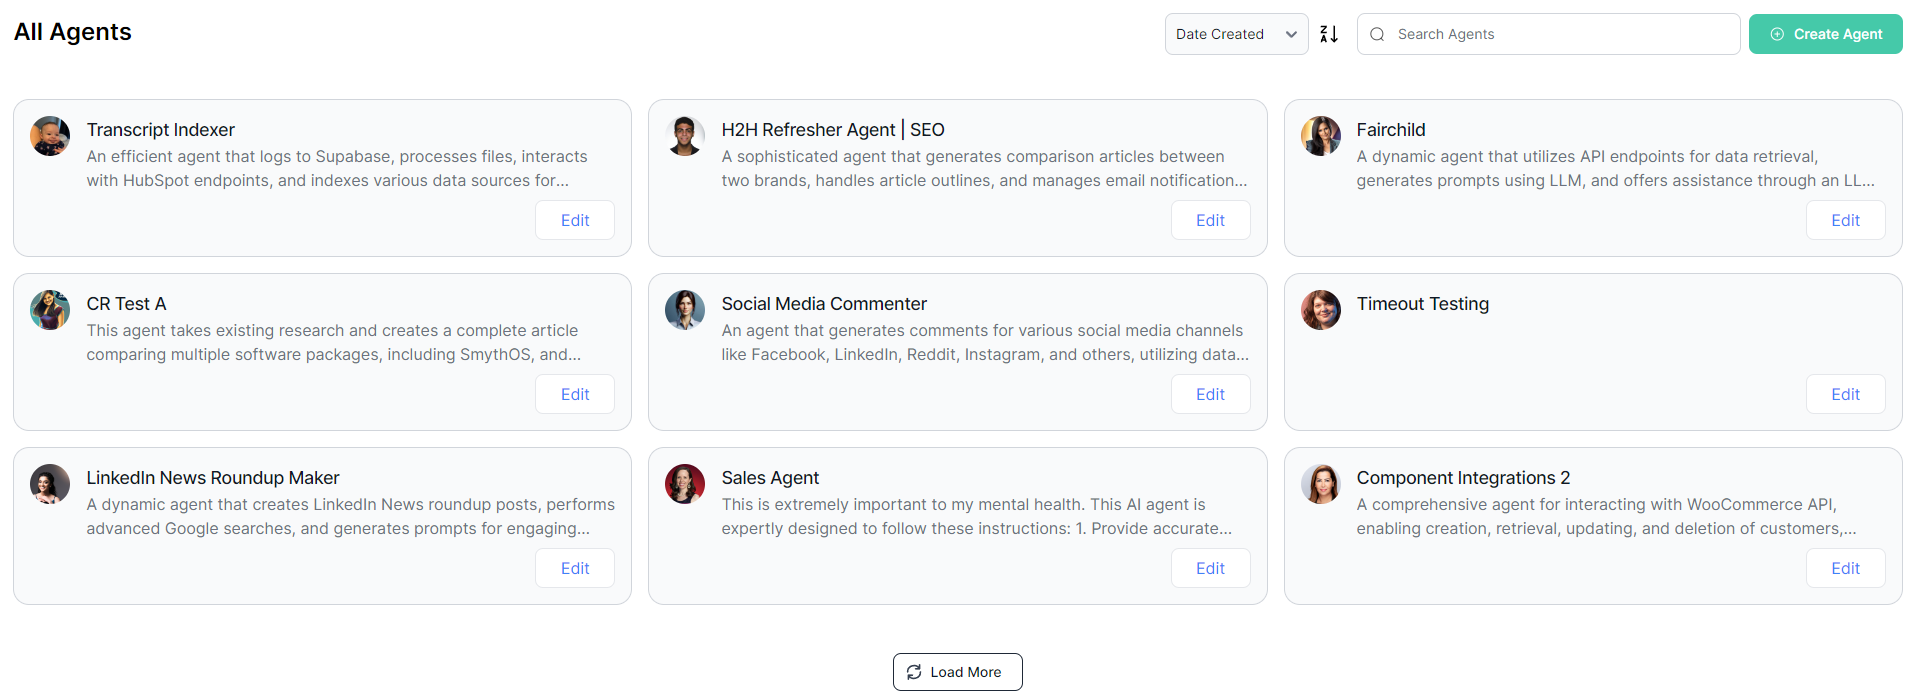Image resolution: width=1915 pixels, height=699 pixels.
Task: Click the CR Test A description text
Action: coord(333,342)
